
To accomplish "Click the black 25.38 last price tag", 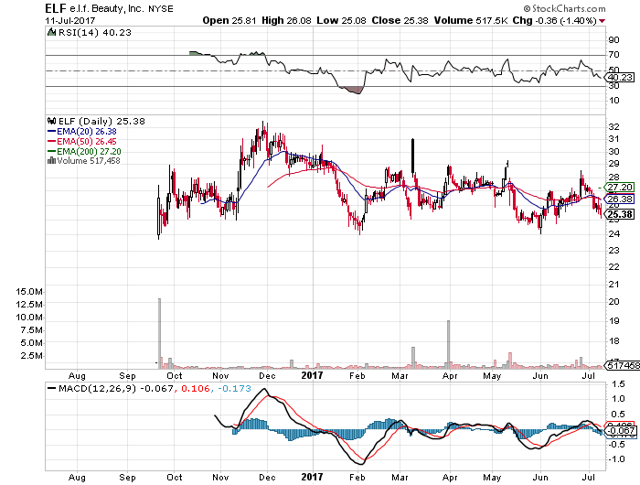I will pyautogui.click(x=620, y=214).
